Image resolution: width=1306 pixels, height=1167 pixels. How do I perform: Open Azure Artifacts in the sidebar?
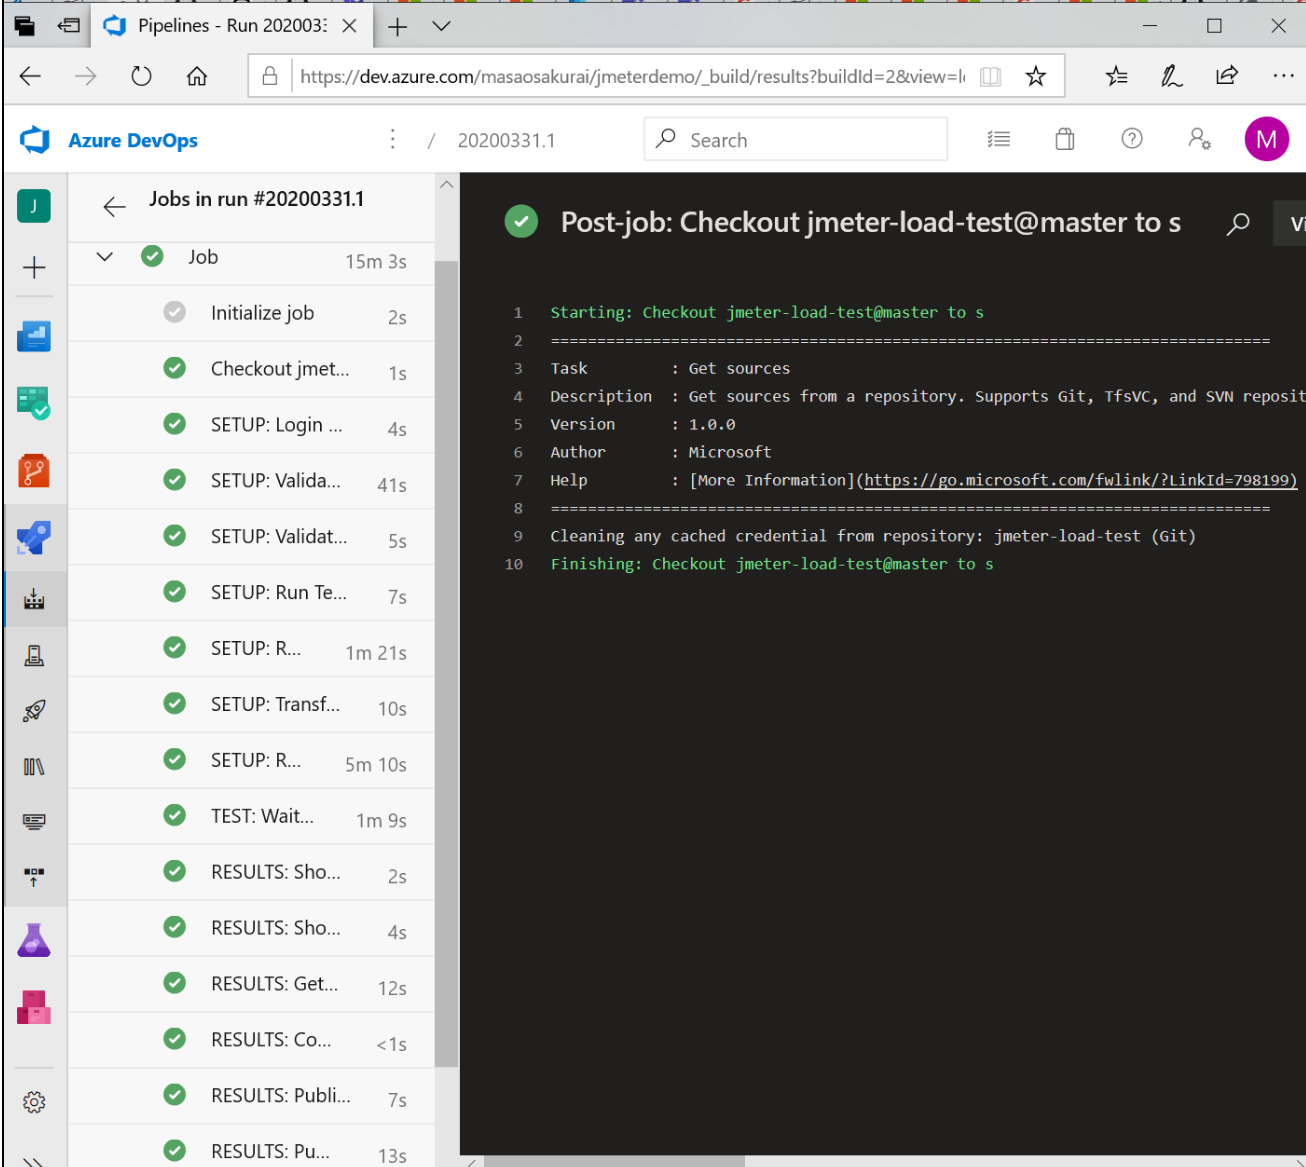pyautogui.click(x=34, y=1007)
